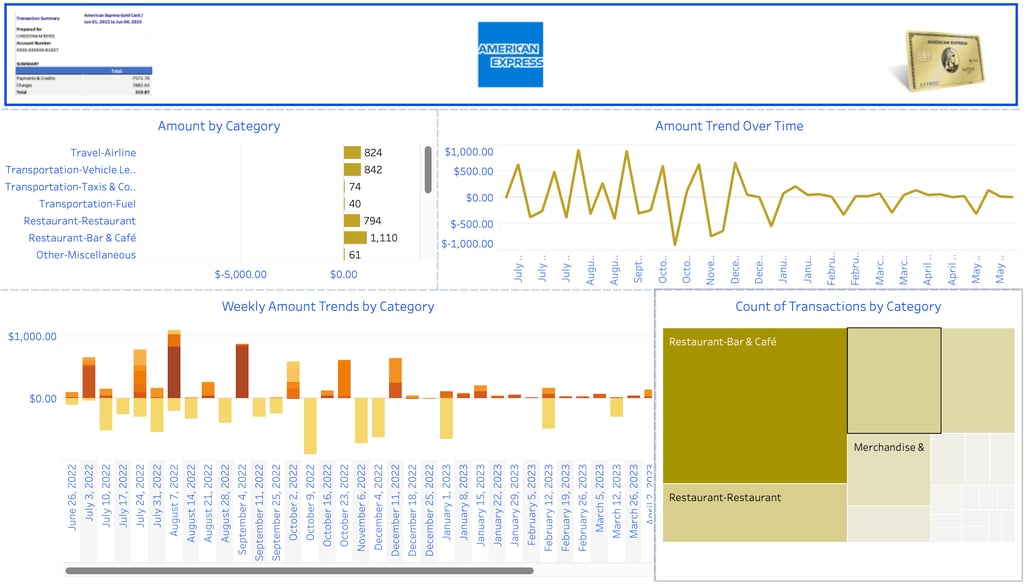The height and width of the screenshot is (585, 1024).
Task: Click the value label 61
Action: [355, 255]
